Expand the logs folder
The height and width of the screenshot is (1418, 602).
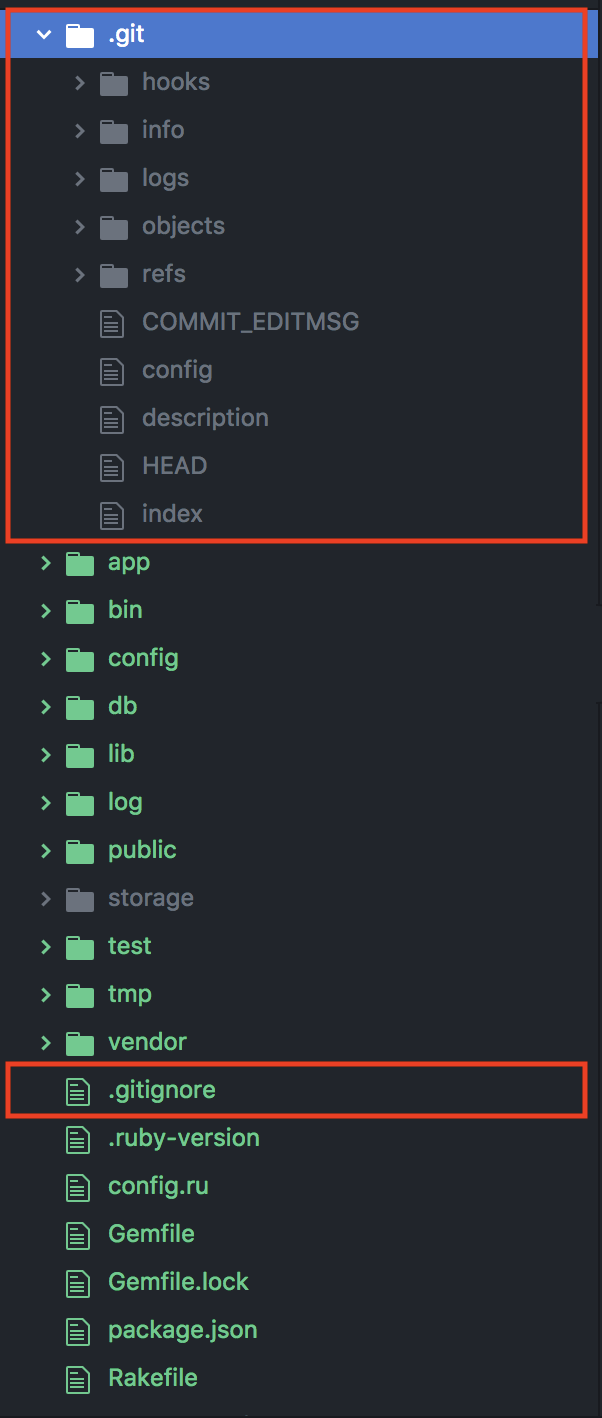click(79, 178)
